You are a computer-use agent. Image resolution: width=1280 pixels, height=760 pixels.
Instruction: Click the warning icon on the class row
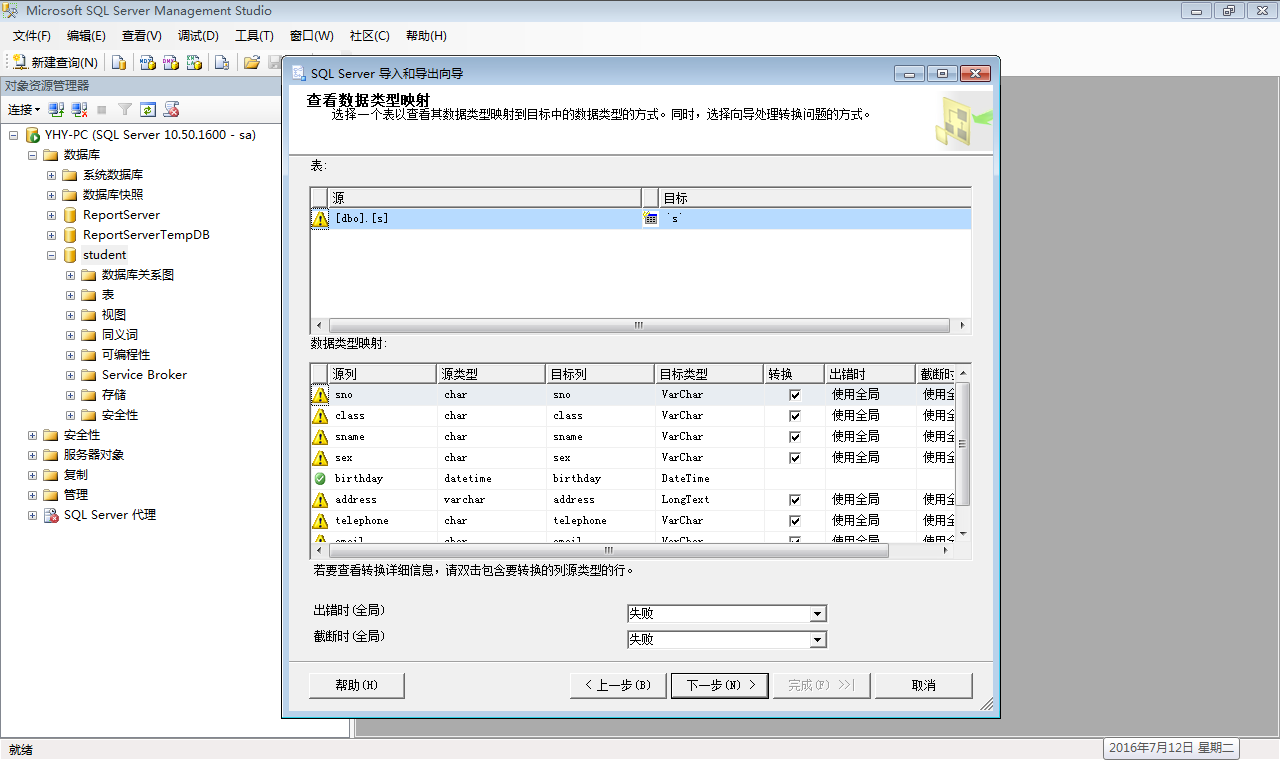320,416
